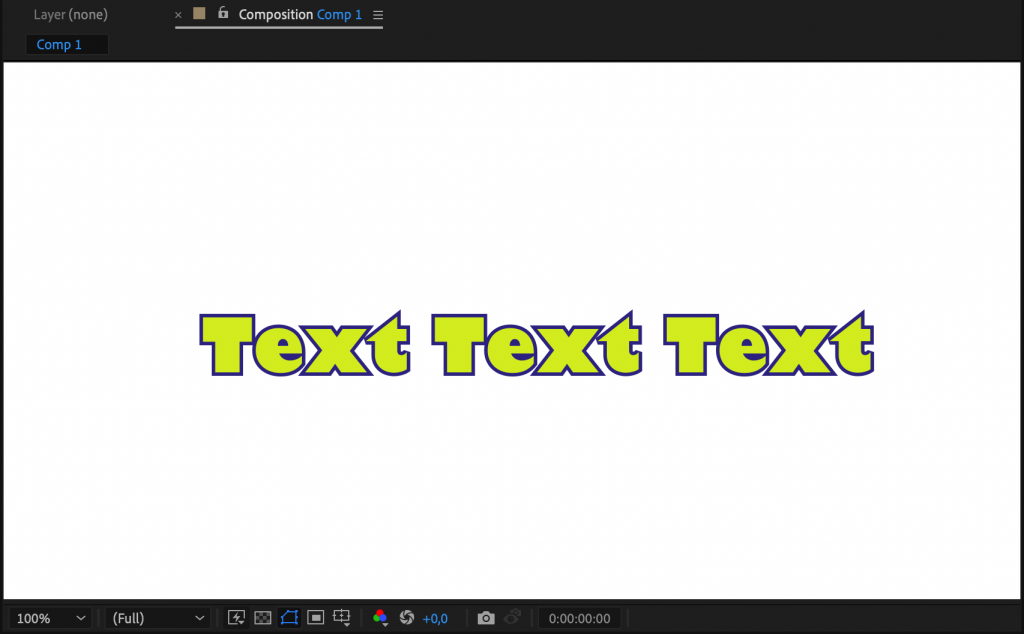Click the Comp 1 button under the Layer tab
1024x634 pixels.
66,44
